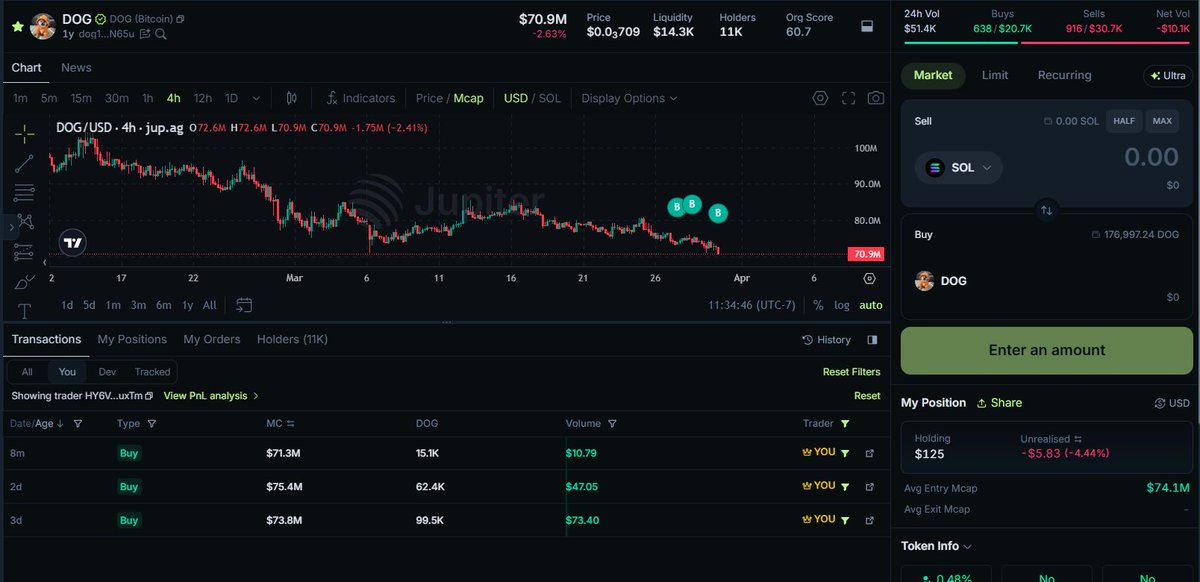The height and width of the screenshot is (582, 1200).
Task: Switch MC column display mode
Action: [x=291, y=424]
